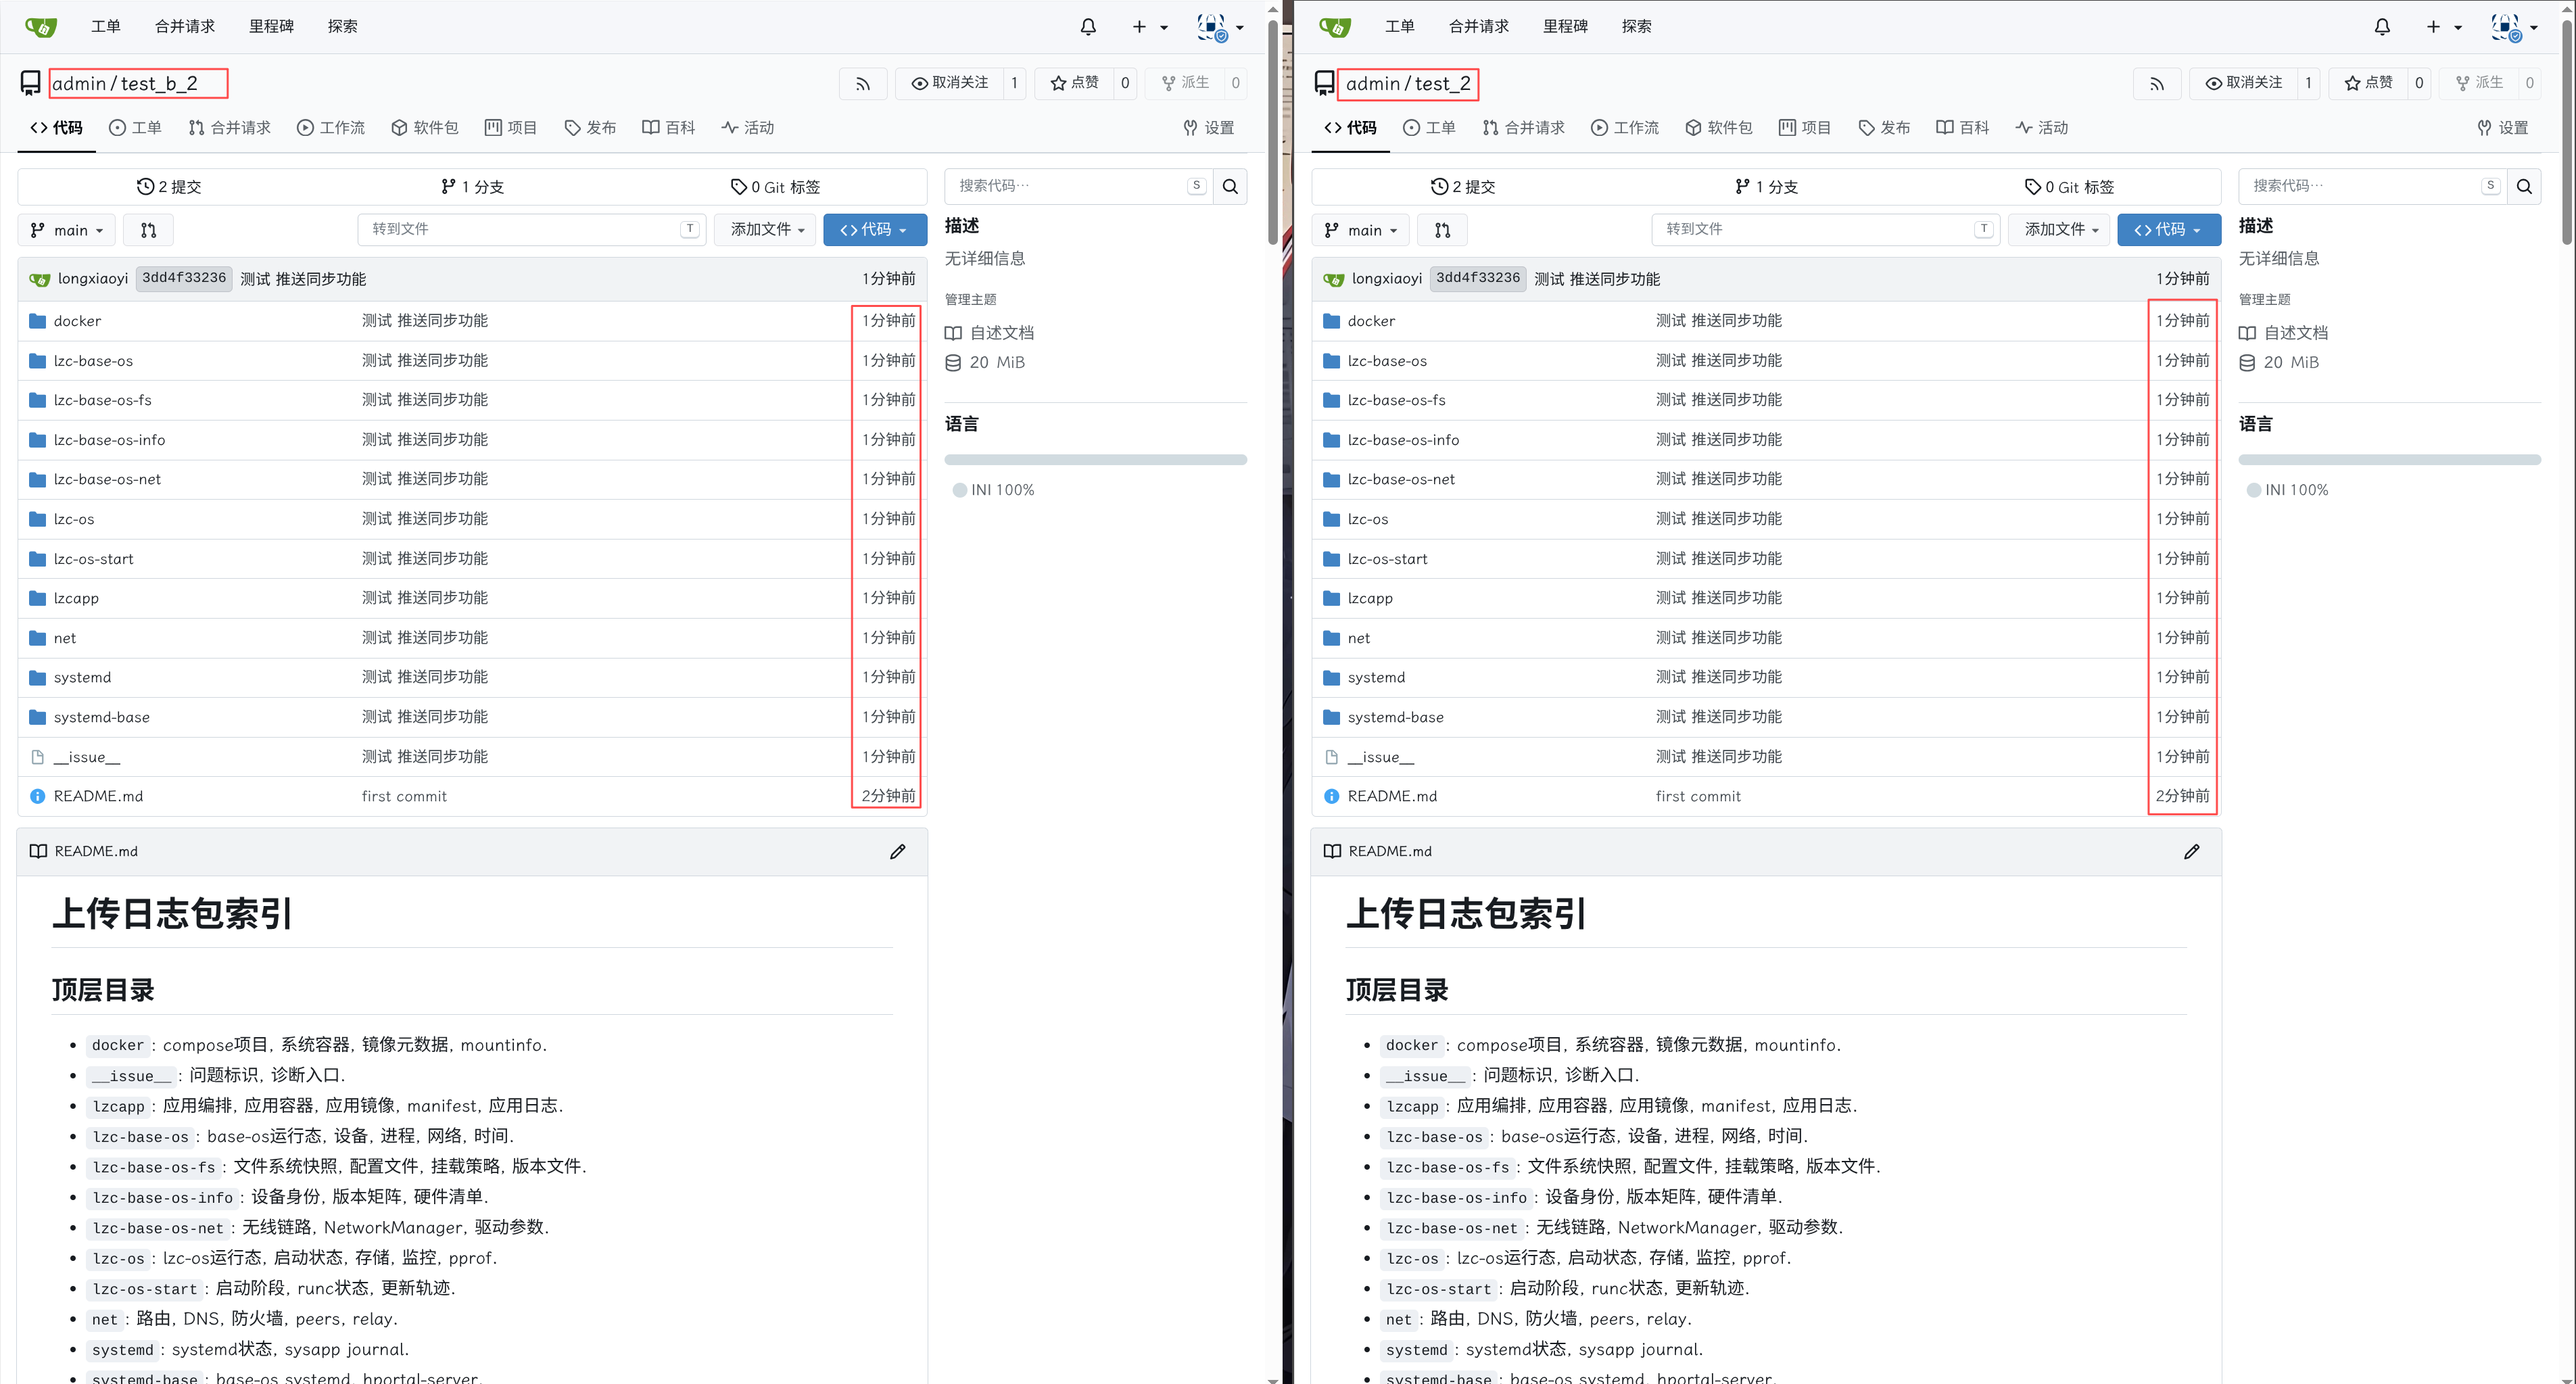View 0 Git 标签 in left window

pyautogui.click(x=775, y=187)
